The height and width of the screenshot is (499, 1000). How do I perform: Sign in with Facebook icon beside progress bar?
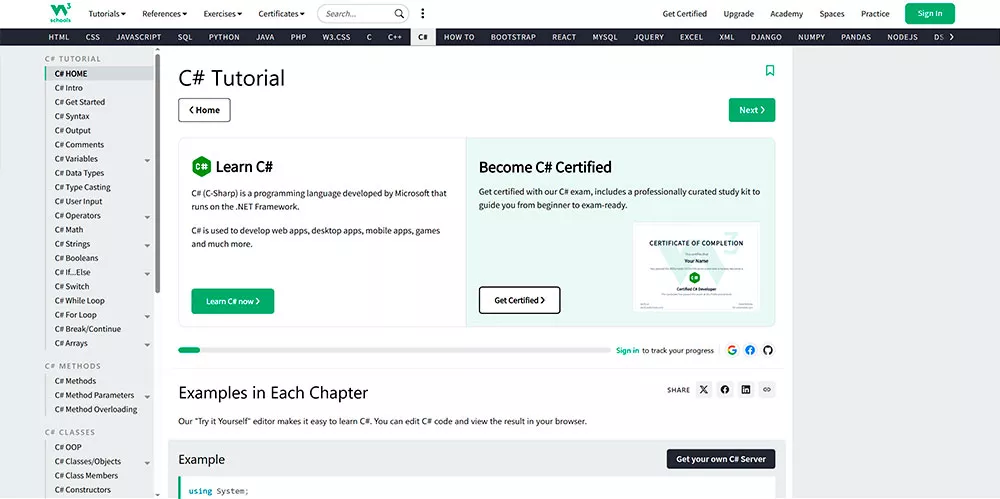pos(750,350)
